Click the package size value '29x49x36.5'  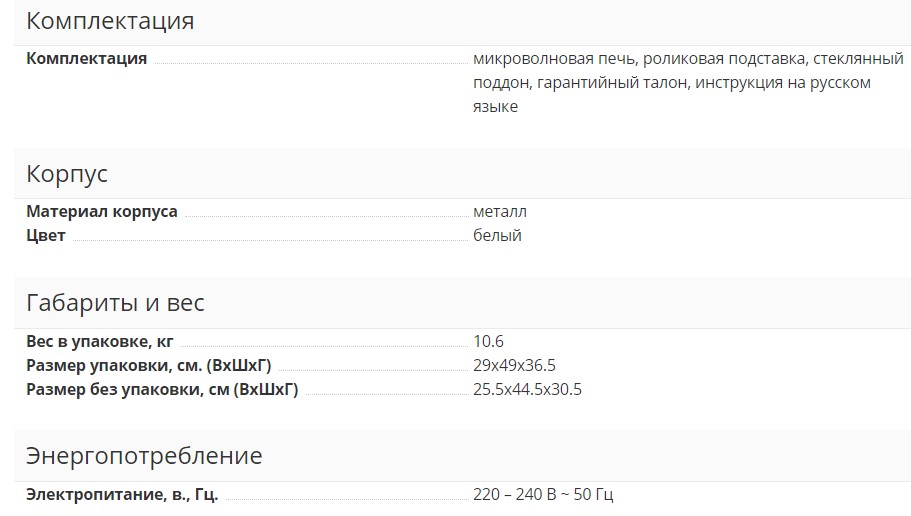tap(515, 366)
